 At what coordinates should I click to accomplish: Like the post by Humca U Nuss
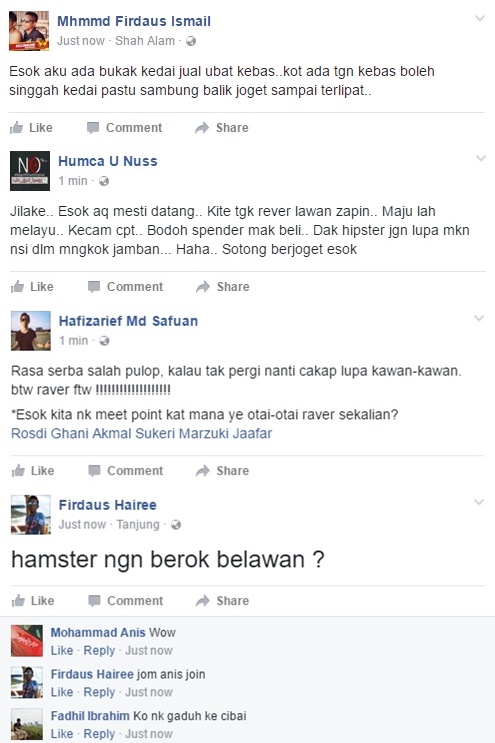[x=32, y=287]
